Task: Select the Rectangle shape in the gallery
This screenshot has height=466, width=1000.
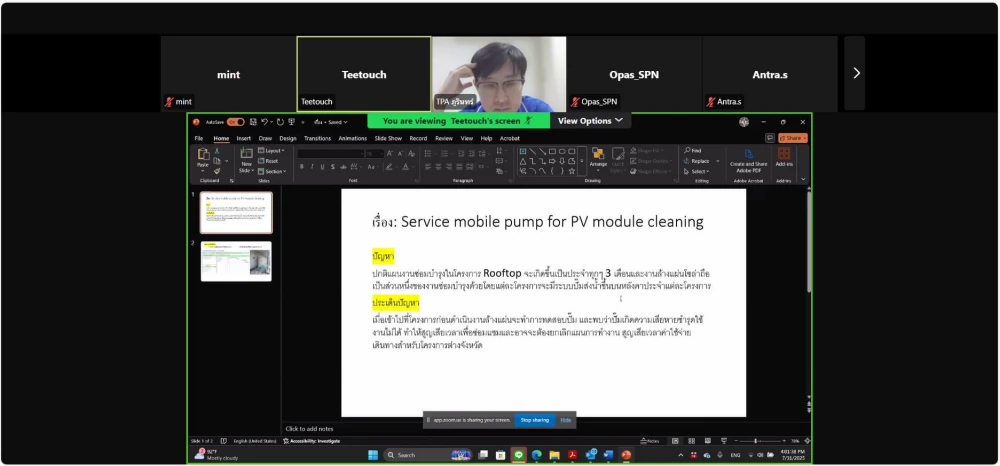Action: (552, 152)
